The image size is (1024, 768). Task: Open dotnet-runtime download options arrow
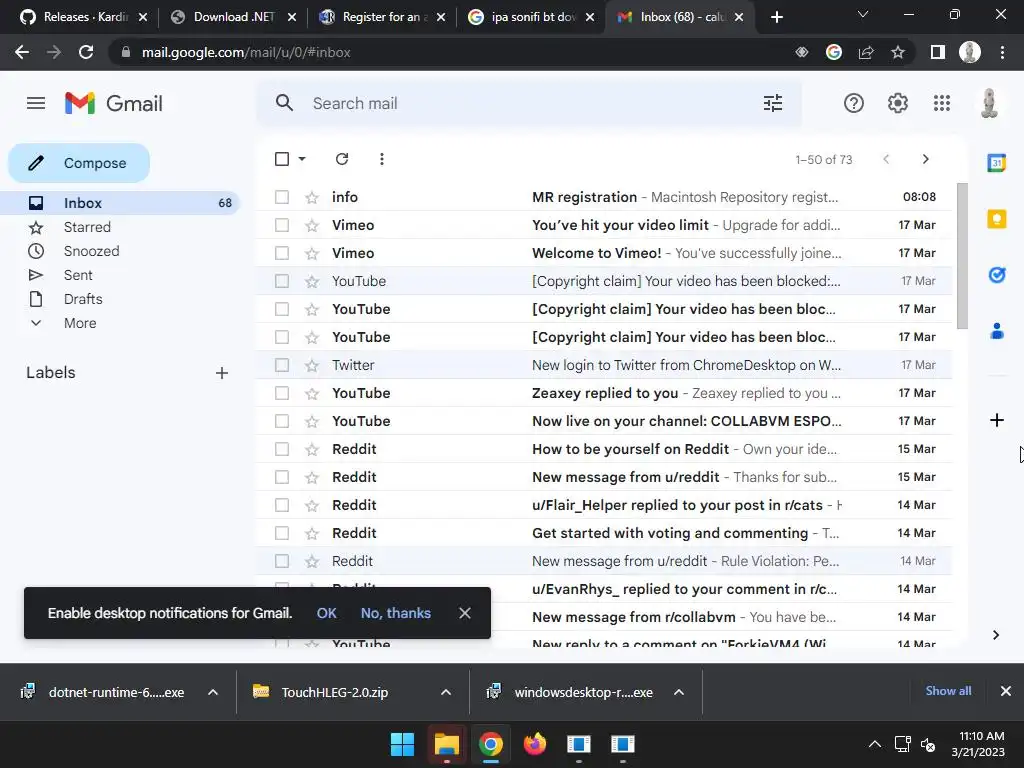pyautogui.click(x=213, y=692)
